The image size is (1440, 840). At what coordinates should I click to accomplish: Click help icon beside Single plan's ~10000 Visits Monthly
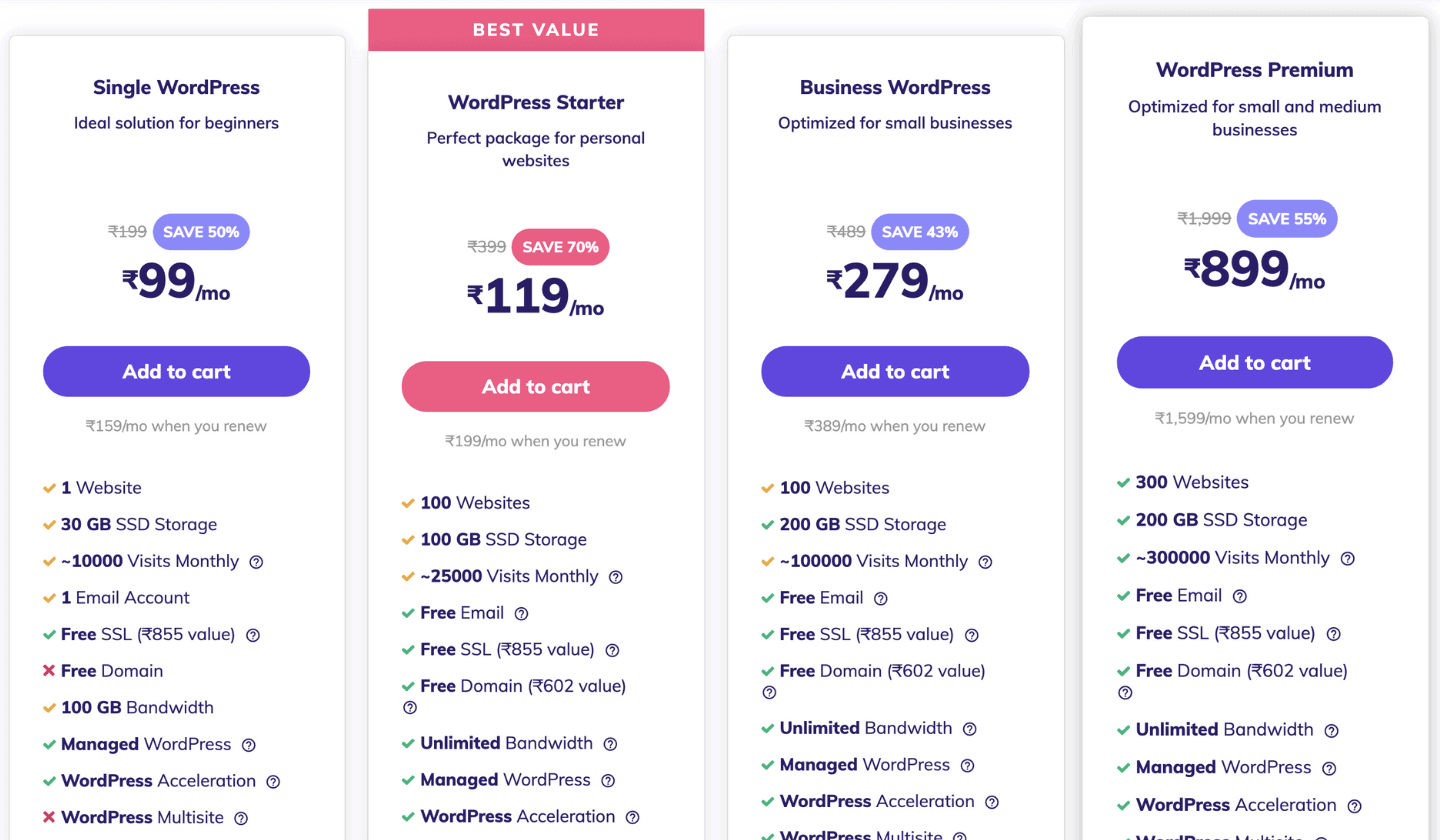pyautogui.click(x=256, y=562)
